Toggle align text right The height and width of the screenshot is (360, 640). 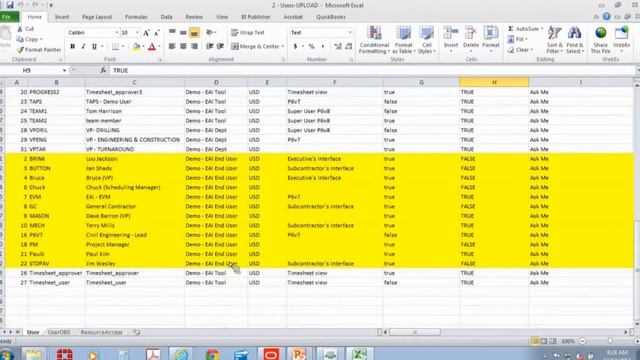[x=194, y=47]
